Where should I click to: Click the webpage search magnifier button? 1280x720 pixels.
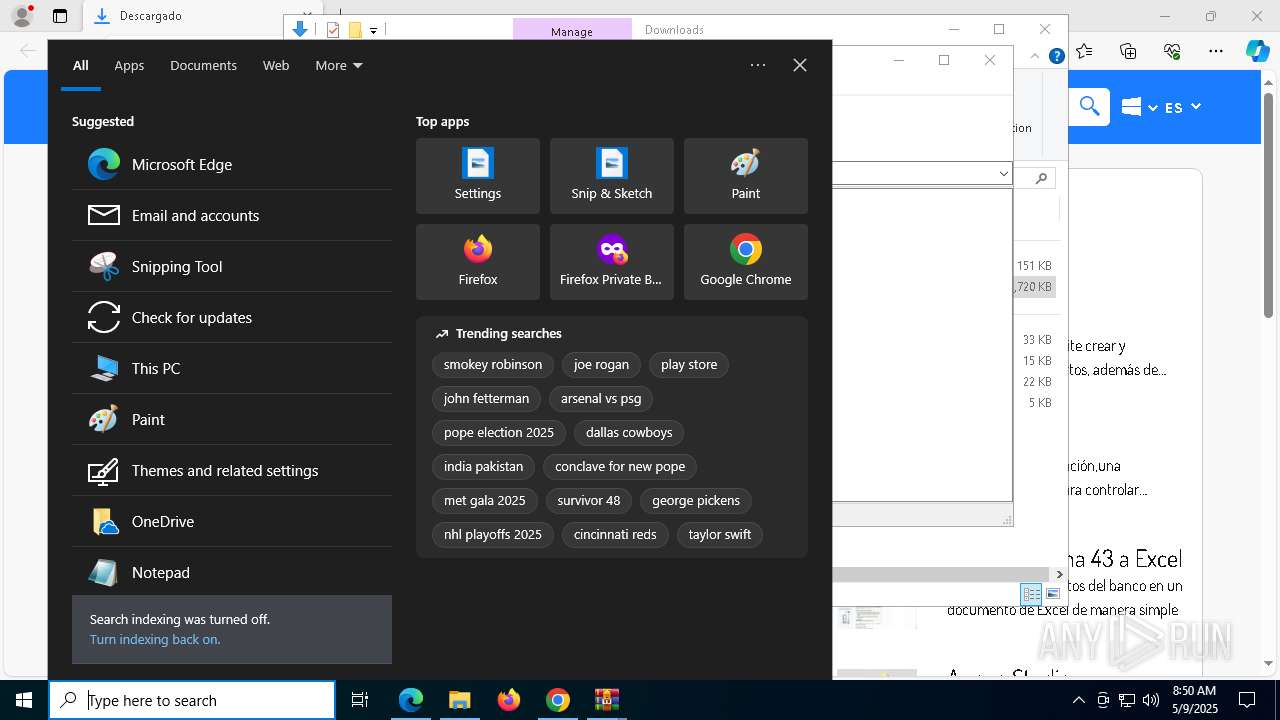(x=1089, y=106)
